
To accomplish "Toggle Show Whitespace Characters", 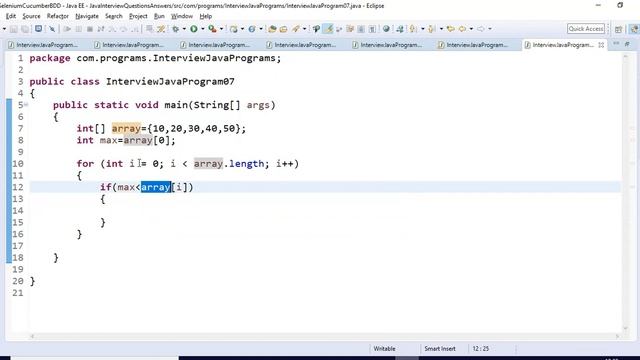I will 372,29.
